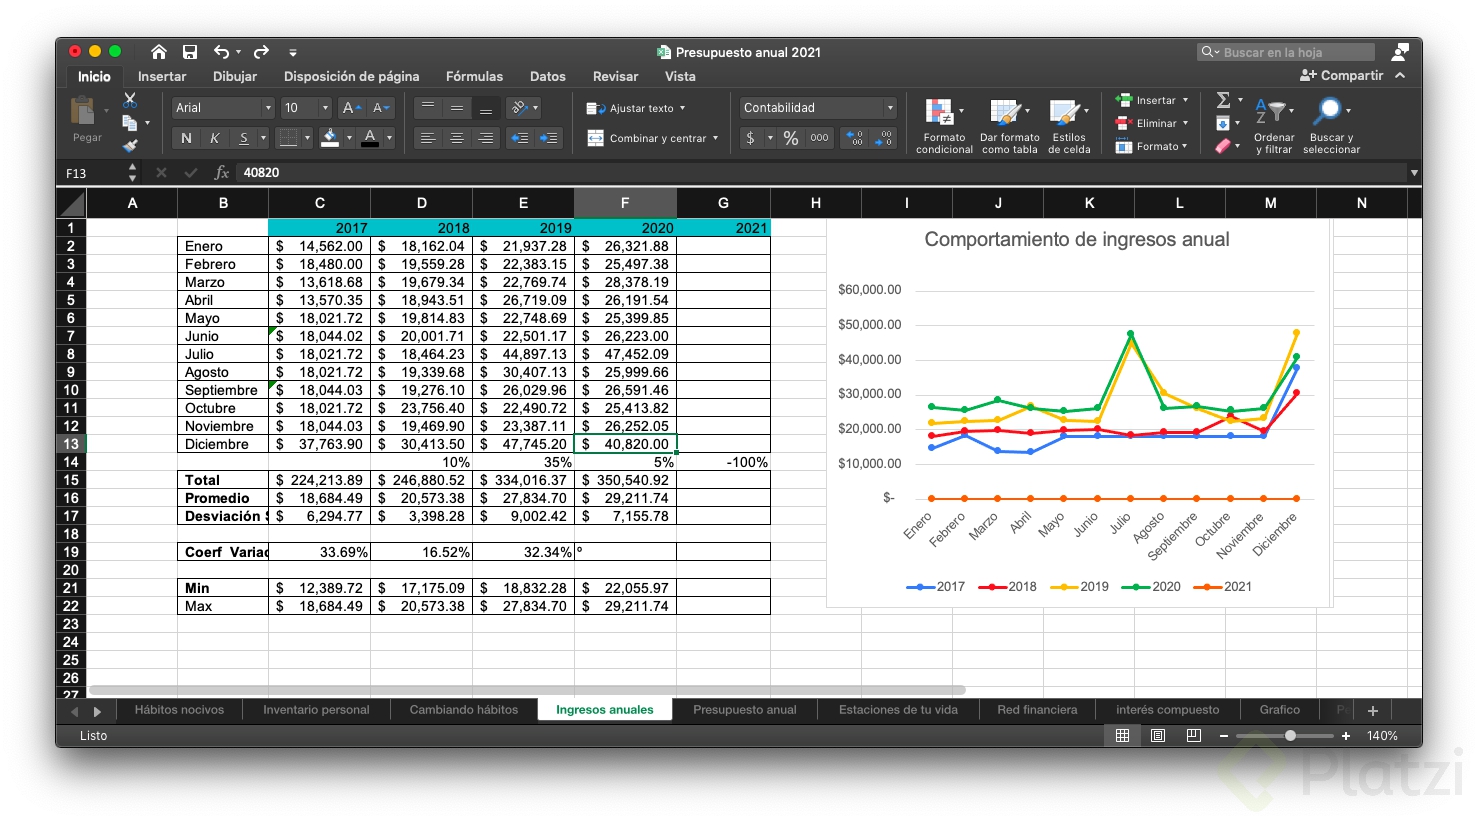Open Estilos de celda
This screenshot has height=821, width=1478.
coord(1069,126)
